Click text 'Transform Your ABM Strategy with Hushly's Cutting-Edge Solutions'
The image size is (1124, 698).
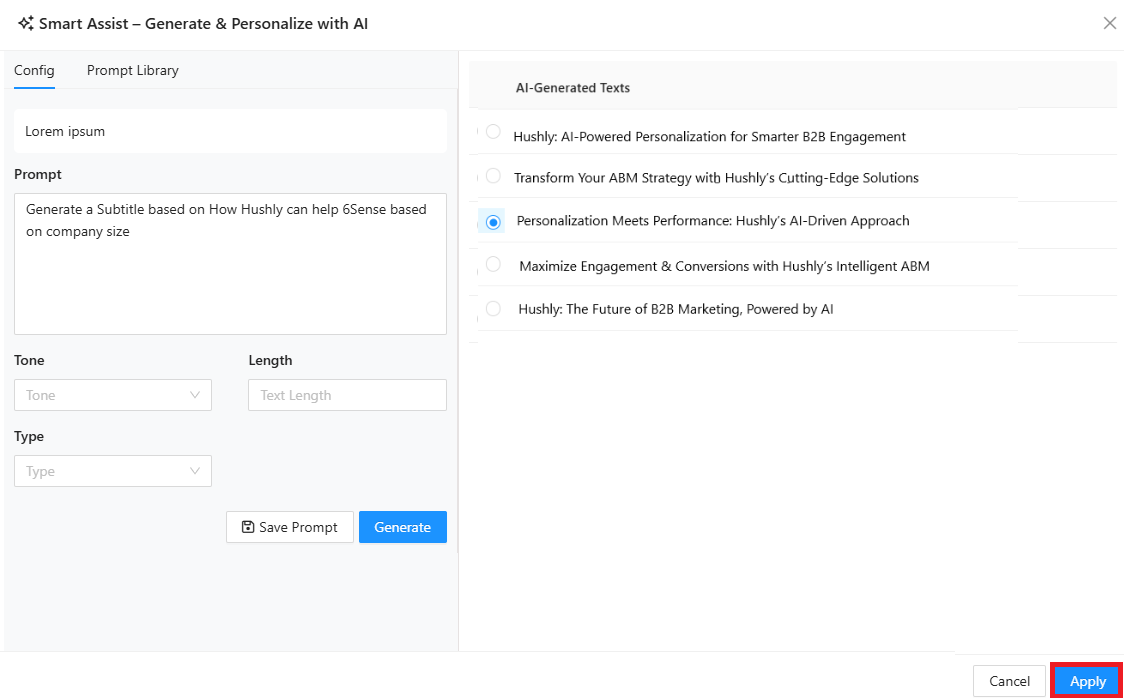[x=716, y=178]
